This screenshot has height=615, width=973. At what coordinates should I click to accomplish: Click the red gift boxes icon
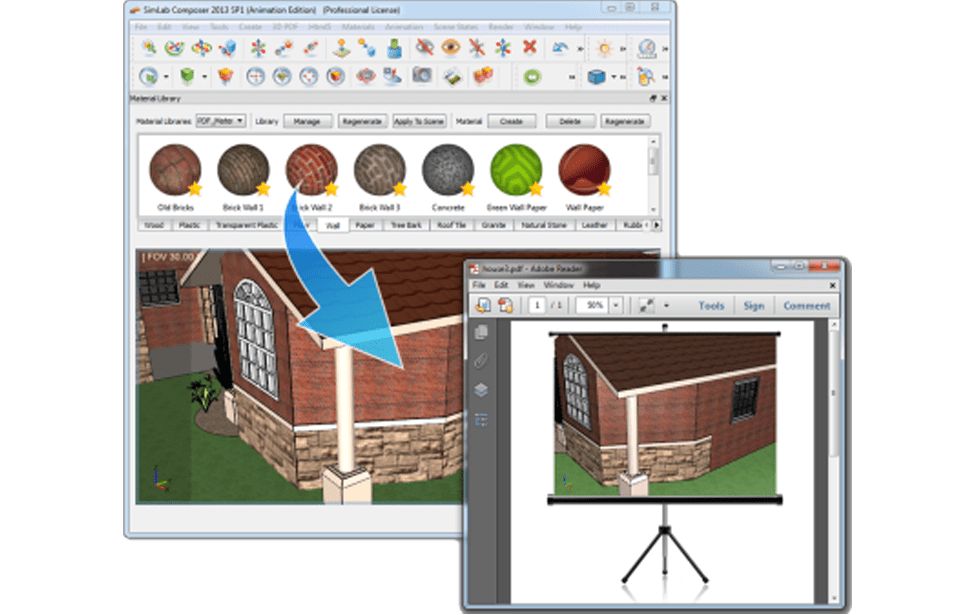click(x=483, y=76)
